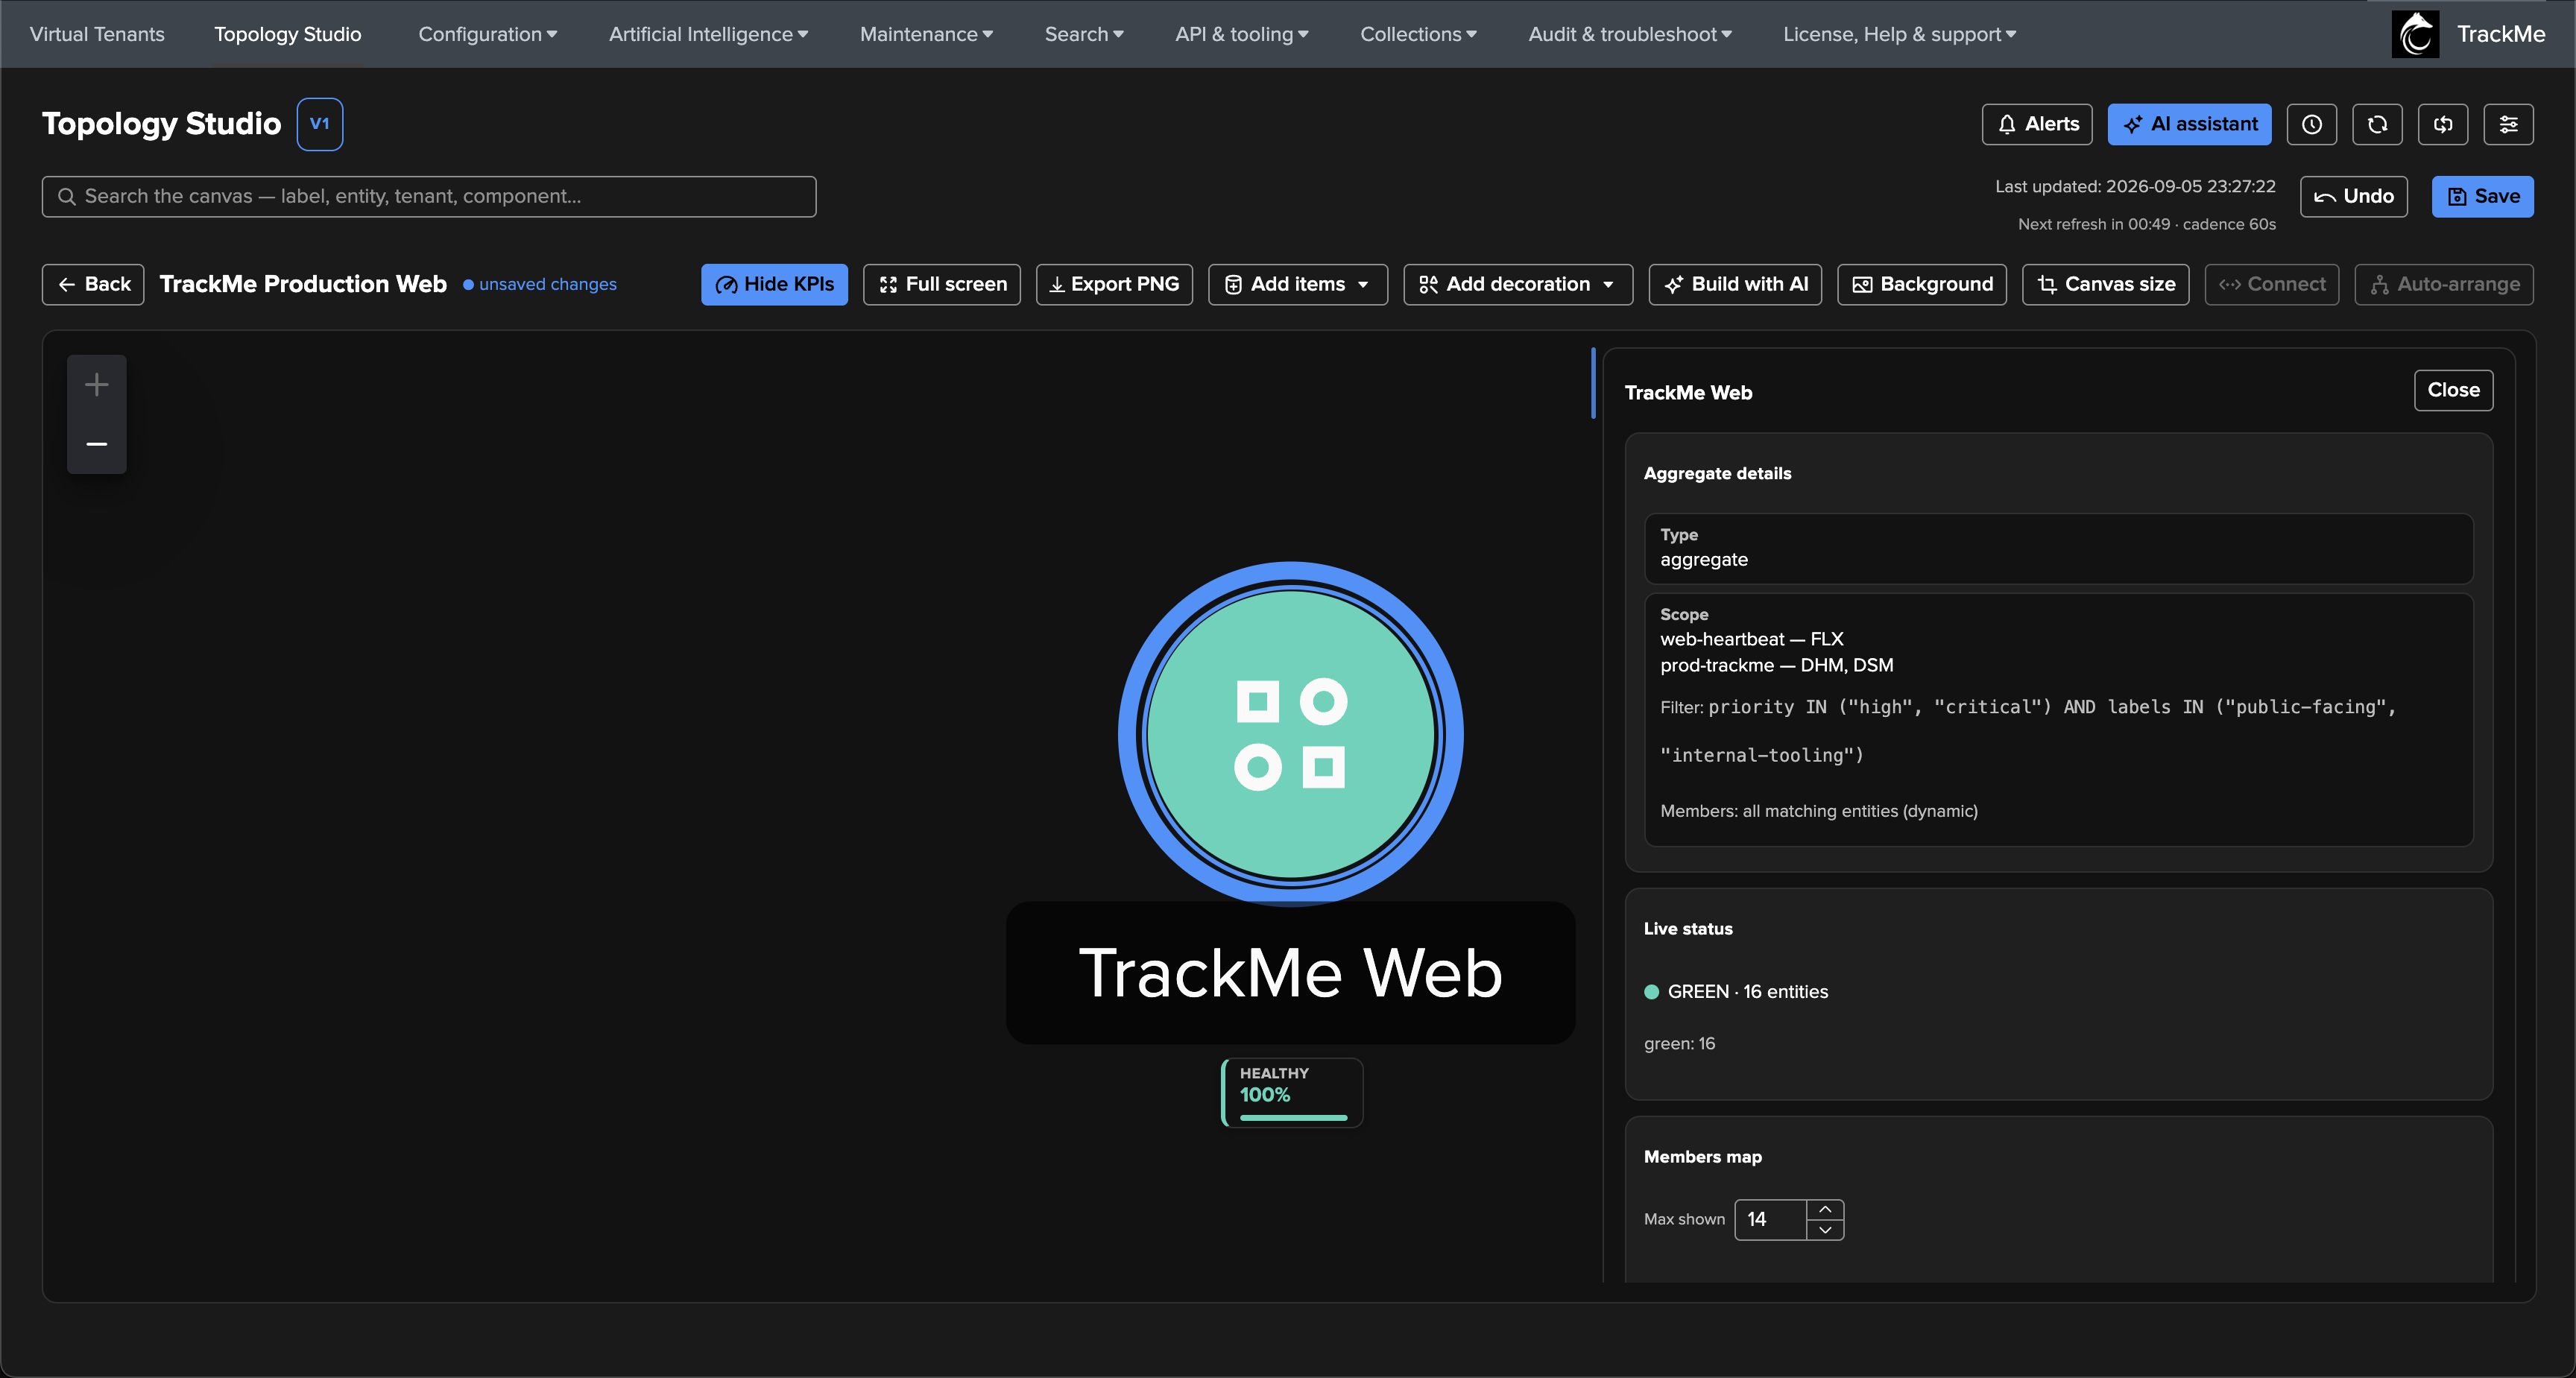This screenshot has width=2576, height=1378.
Task: Open the Search menu dropdown
Action: [x=1084, y=34]
